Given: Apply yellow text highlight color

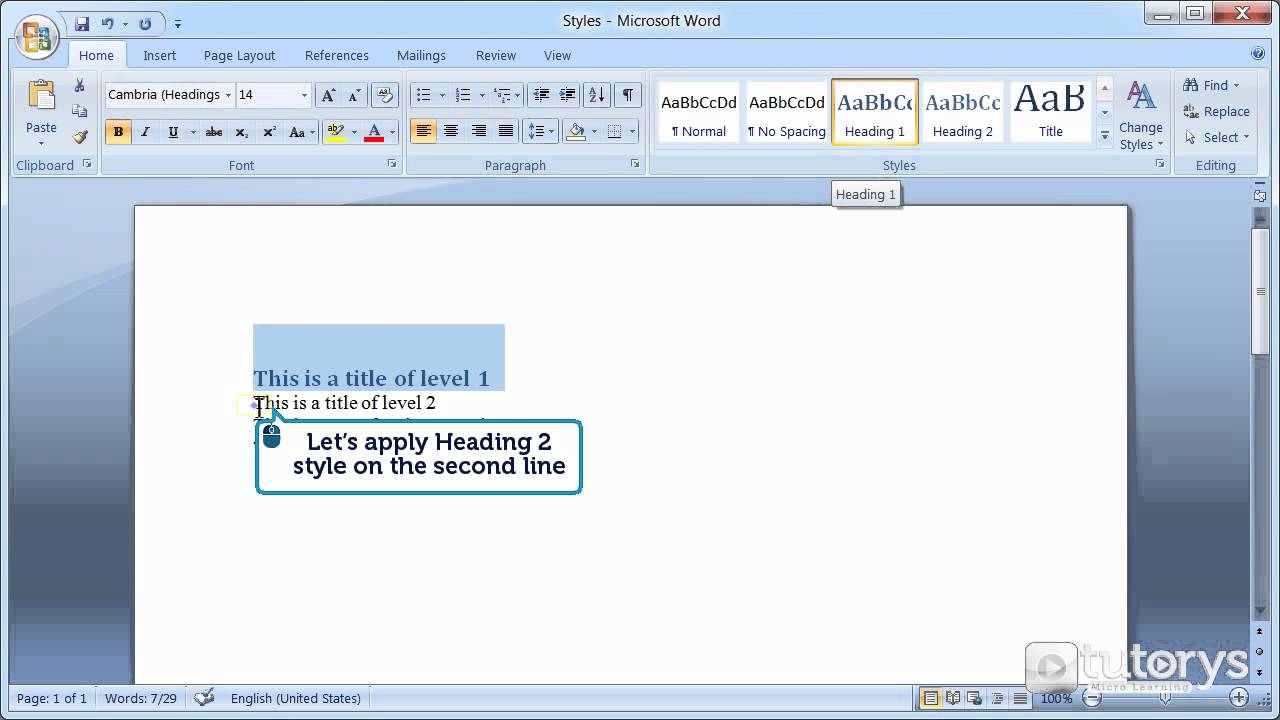Looking at the screenshot, I should pyautogui.click(x=336, y=132).
